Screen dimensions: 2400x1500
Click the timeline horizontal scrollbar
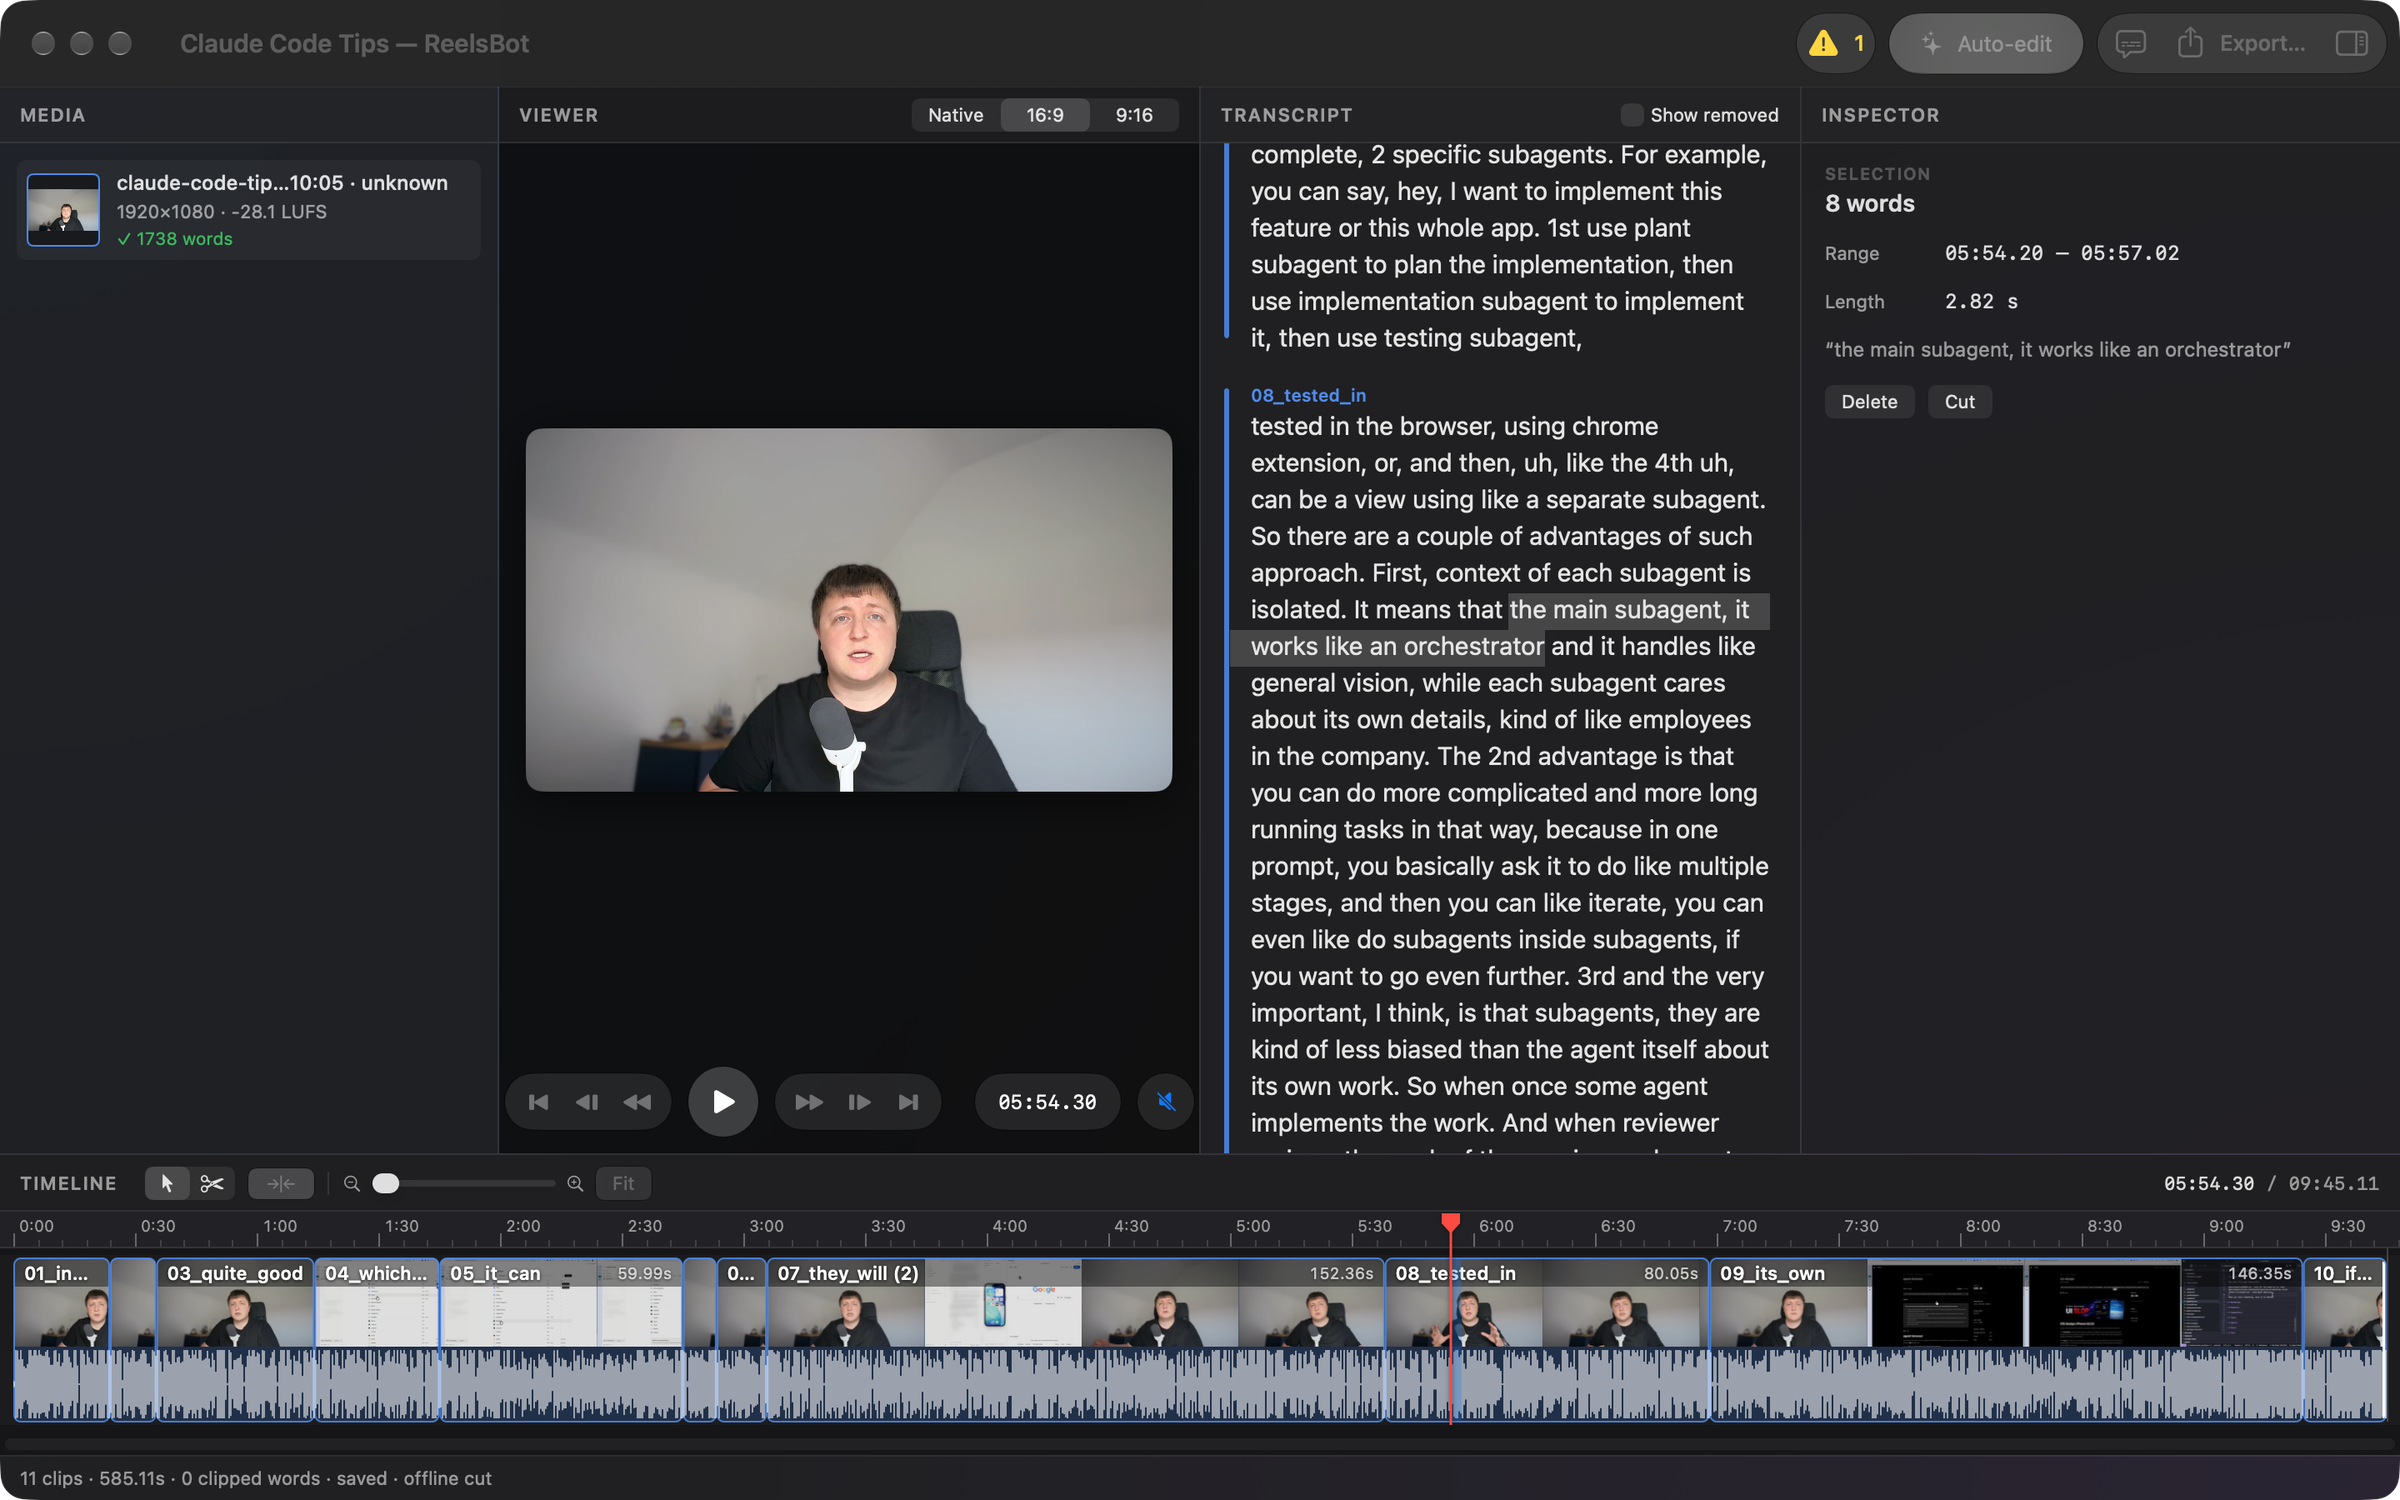1200,1444
